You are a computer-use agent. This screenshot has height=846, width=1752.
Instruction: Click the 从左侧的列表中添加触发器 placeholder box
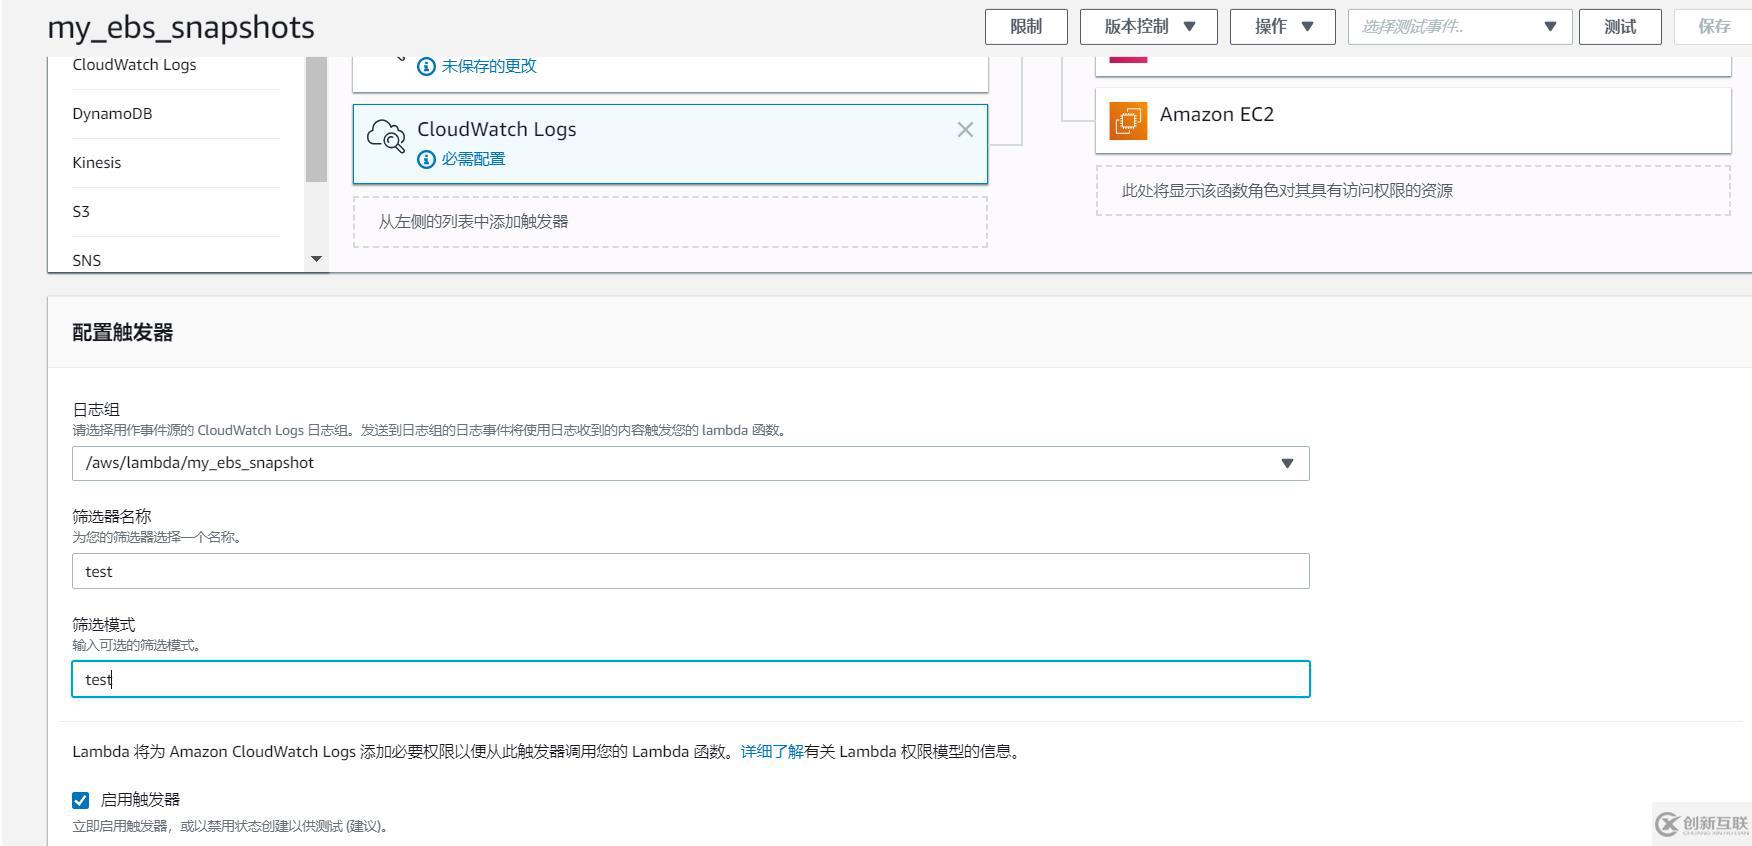point(670,222)
